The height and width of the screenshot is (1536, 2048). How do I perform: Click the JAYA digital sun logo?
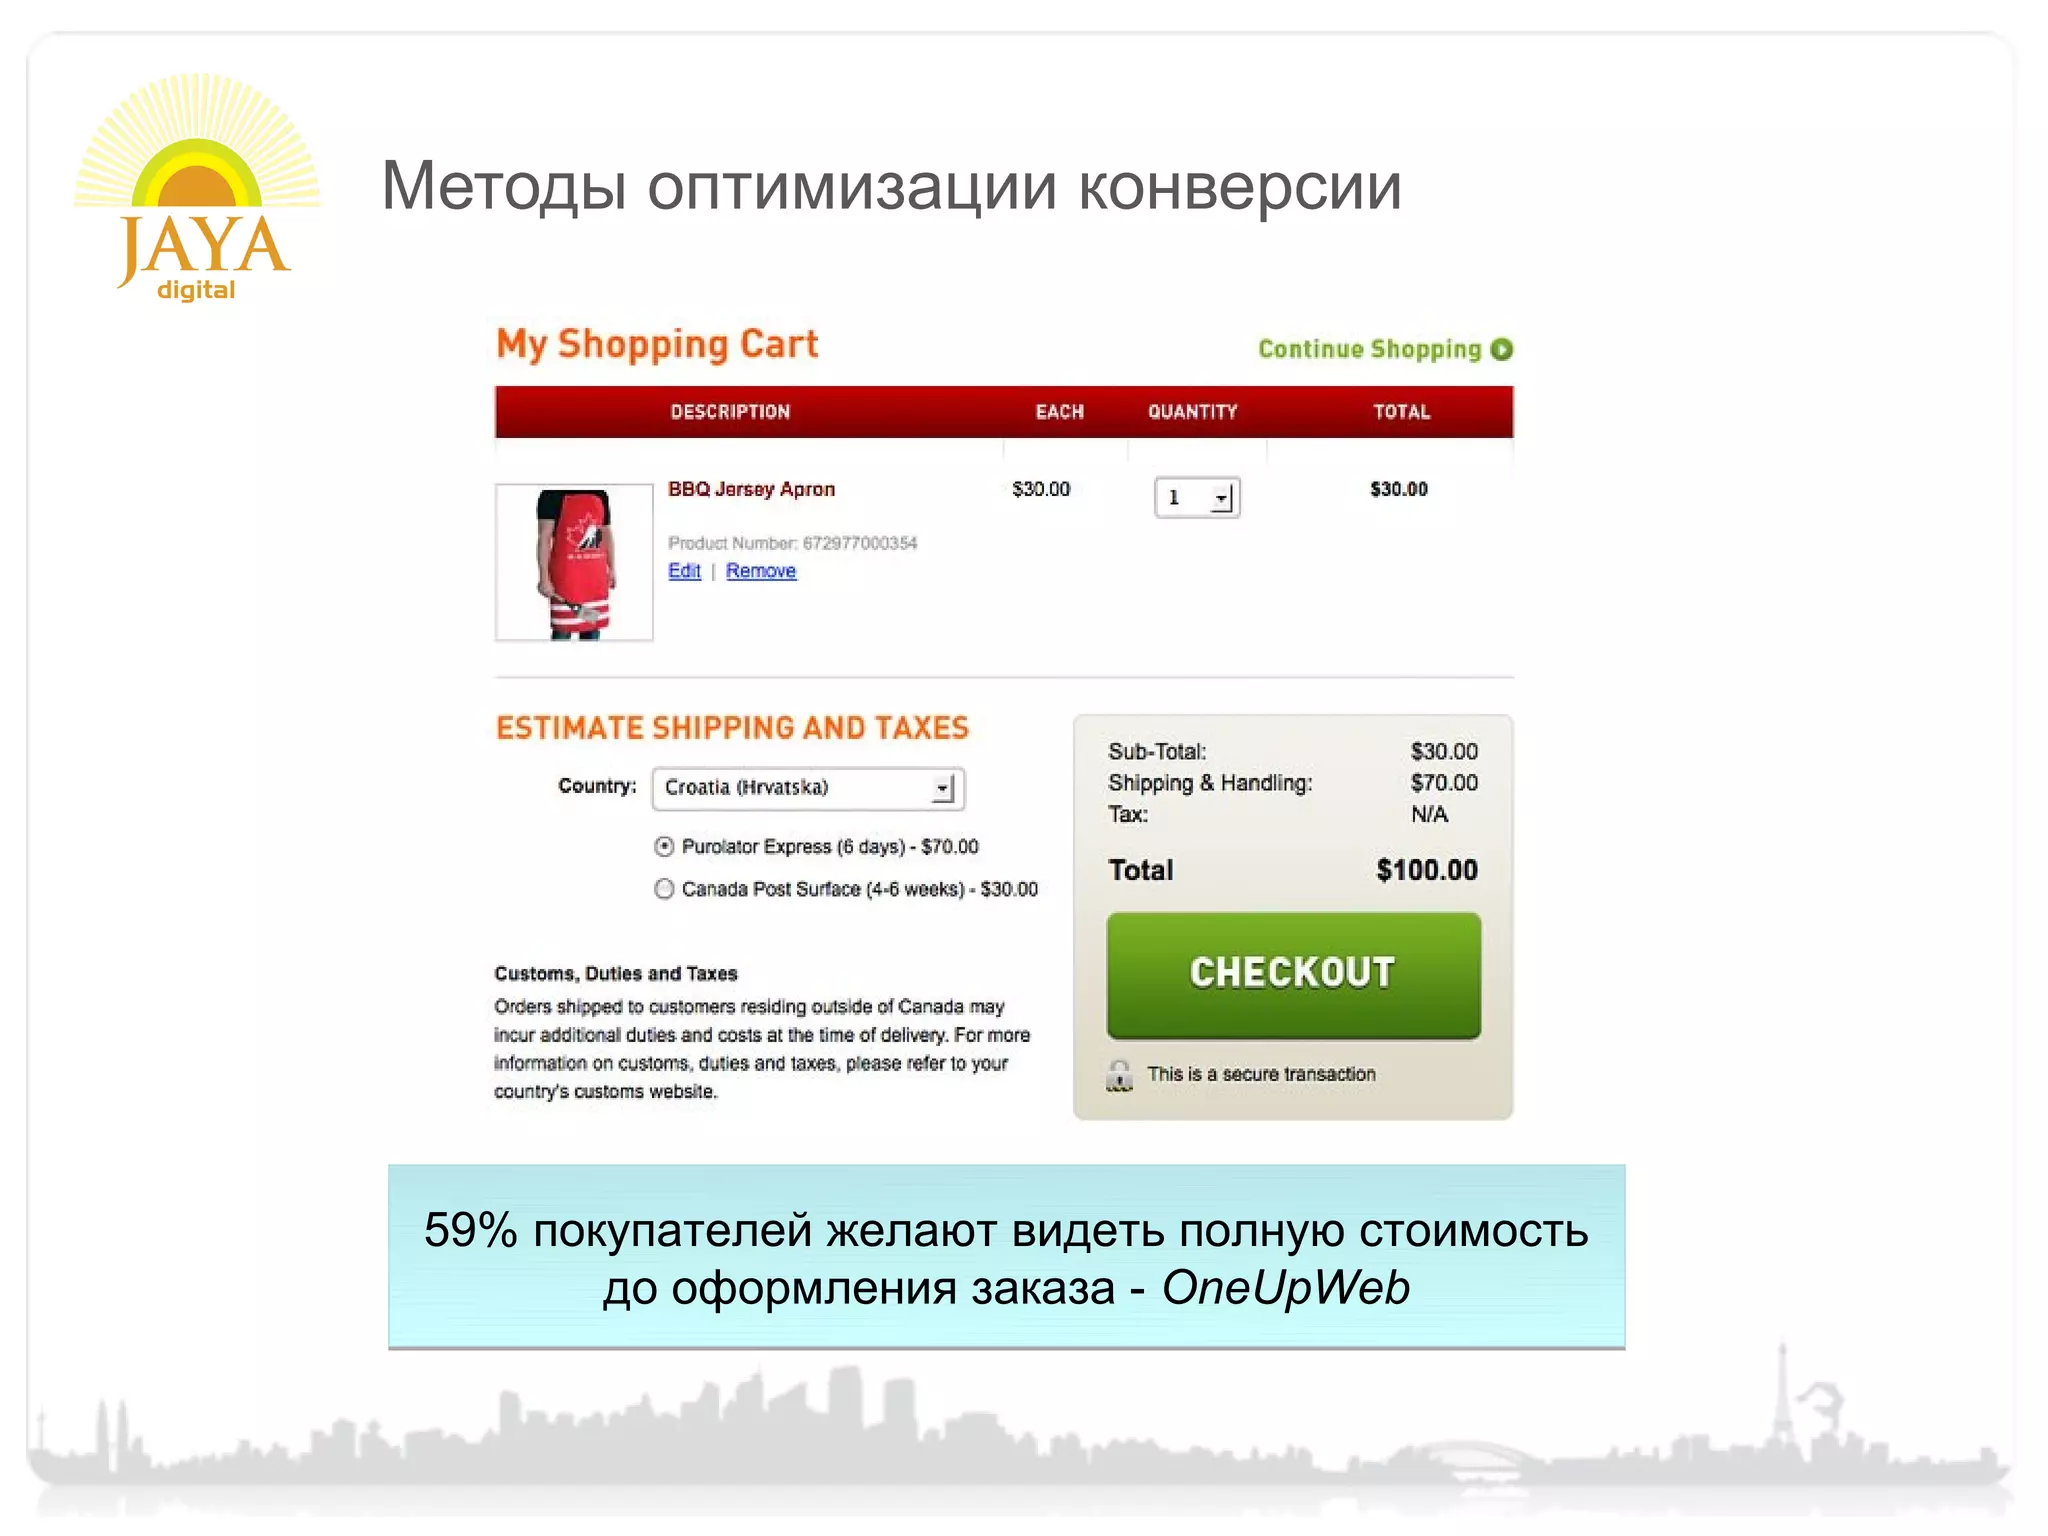point(197,187)
